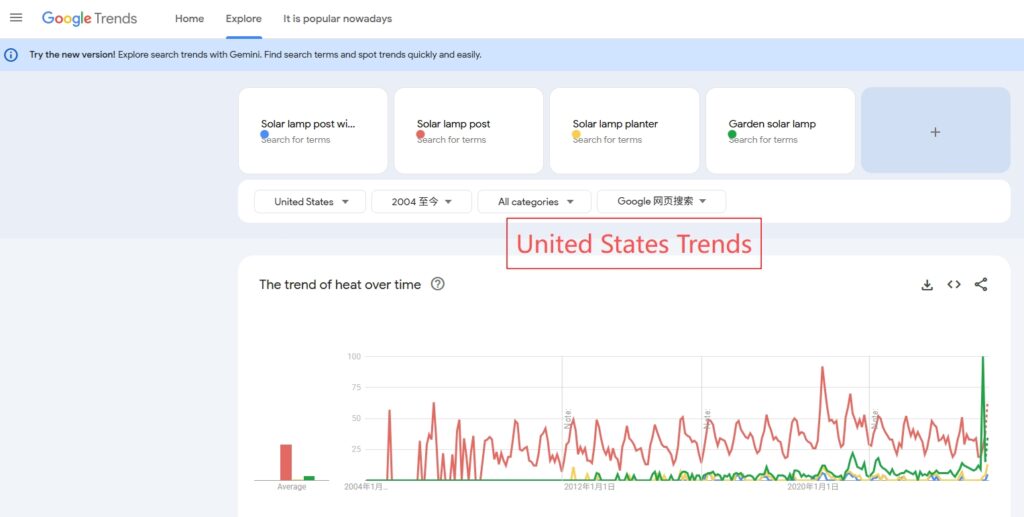1024x517 pixels.
Task: Open the Google search type dropdown
Action: point(661,202)
